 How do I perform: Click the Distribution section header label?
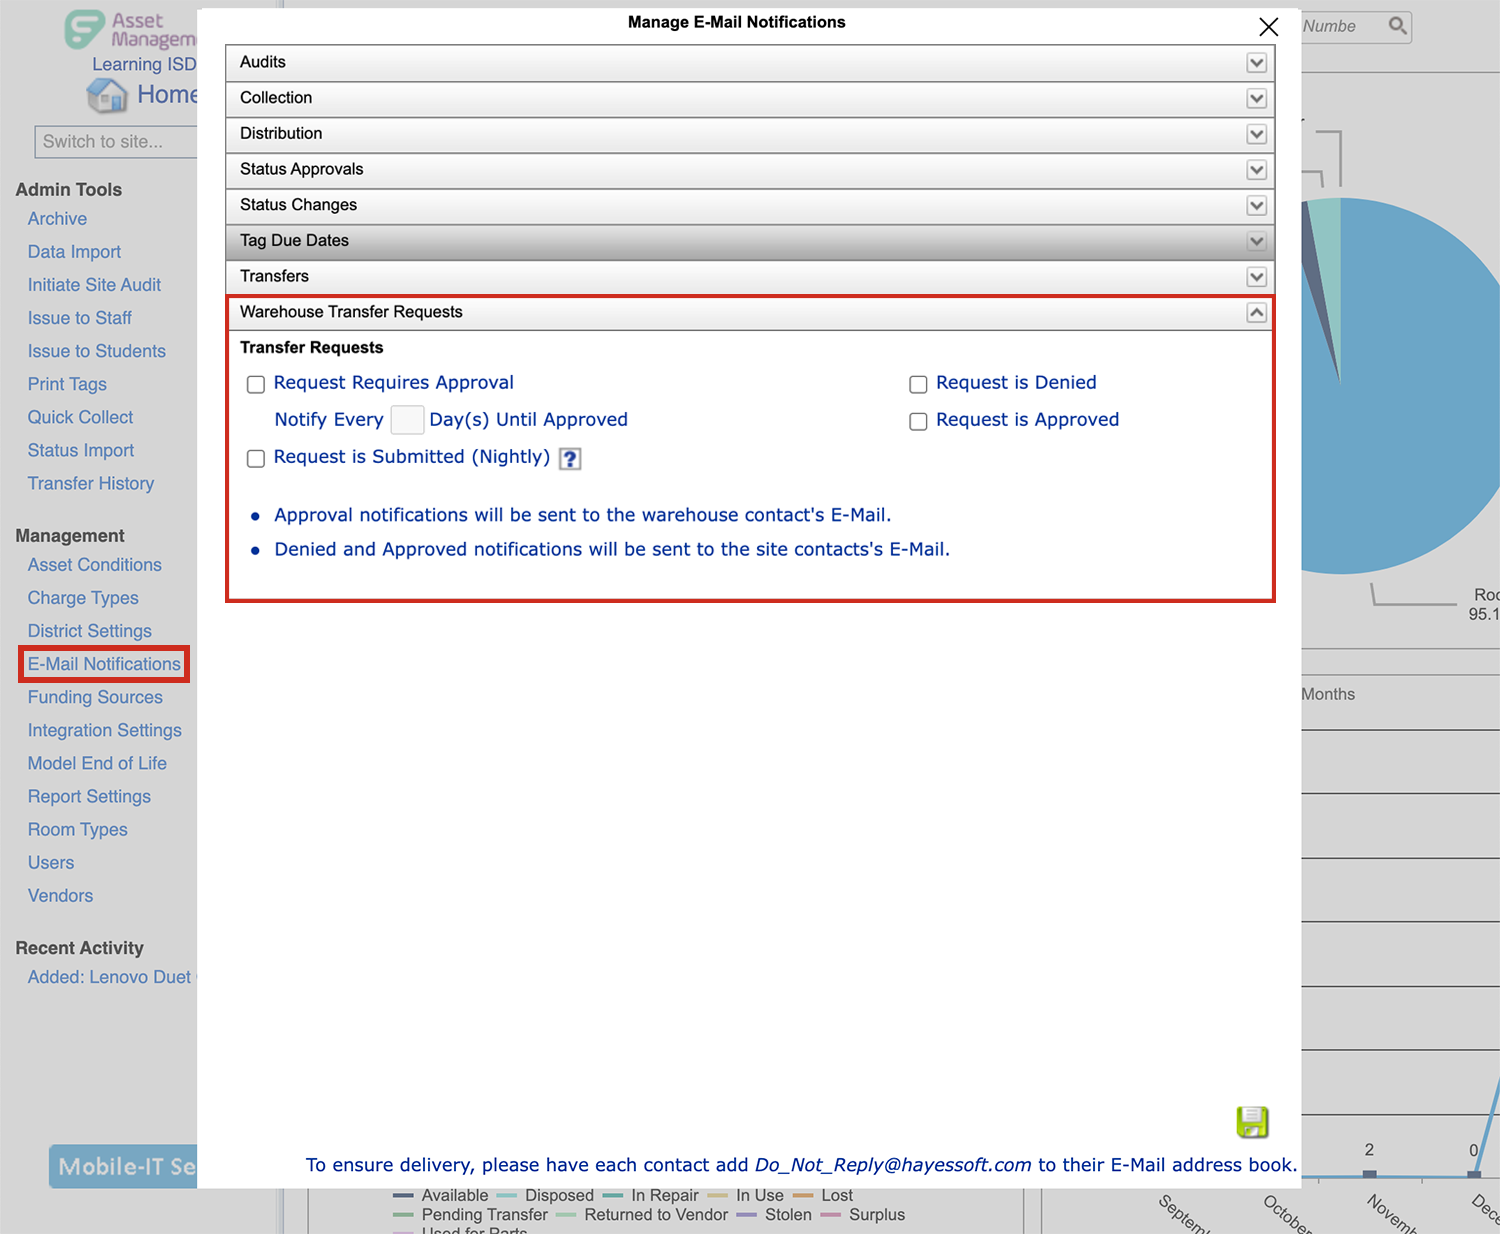[281, 133]
